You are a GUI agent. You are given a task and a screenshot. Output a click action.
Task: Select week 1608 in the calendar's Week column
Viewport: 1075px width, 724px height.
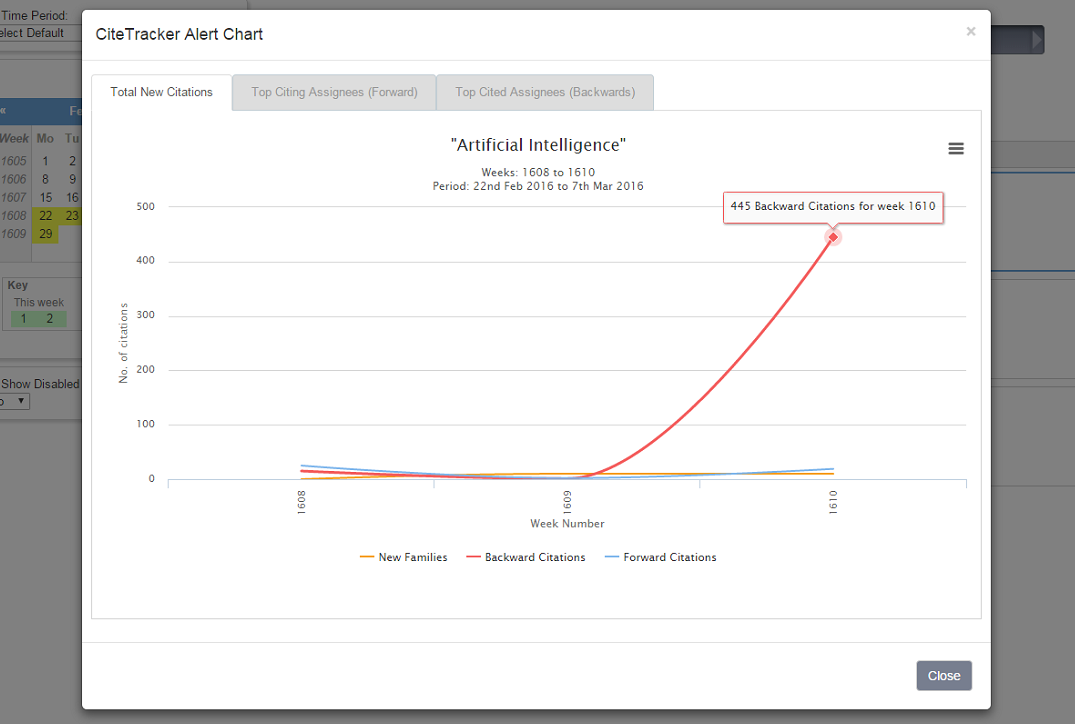click(14, 215)
